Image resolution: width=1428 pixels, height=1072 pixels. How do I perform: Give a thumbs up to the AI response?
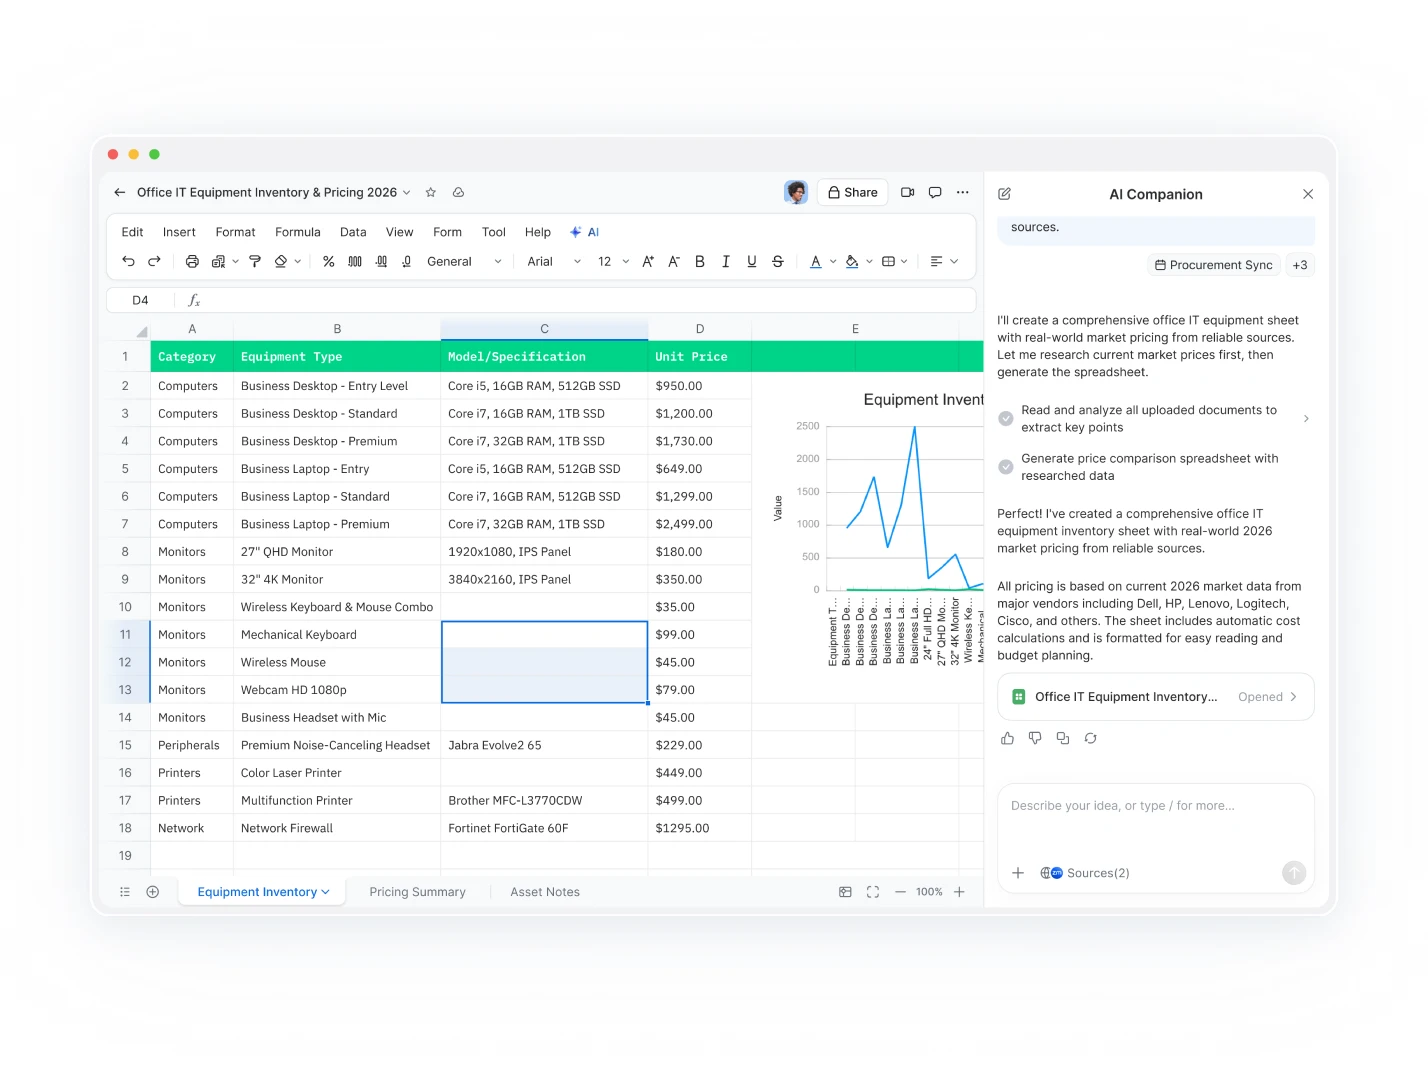click(x=1007, y=738)
